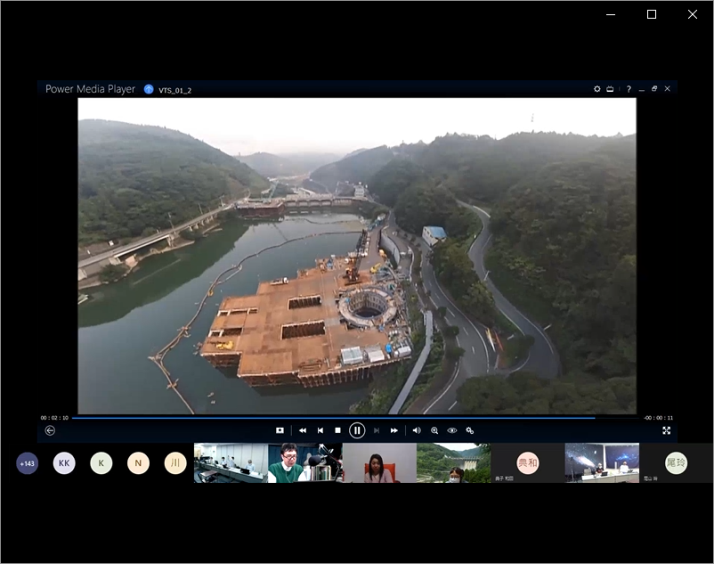Enter fullscreen video mode
This screenshot has width=714, height=564.
pyautogui.click(x=666, y=430)
